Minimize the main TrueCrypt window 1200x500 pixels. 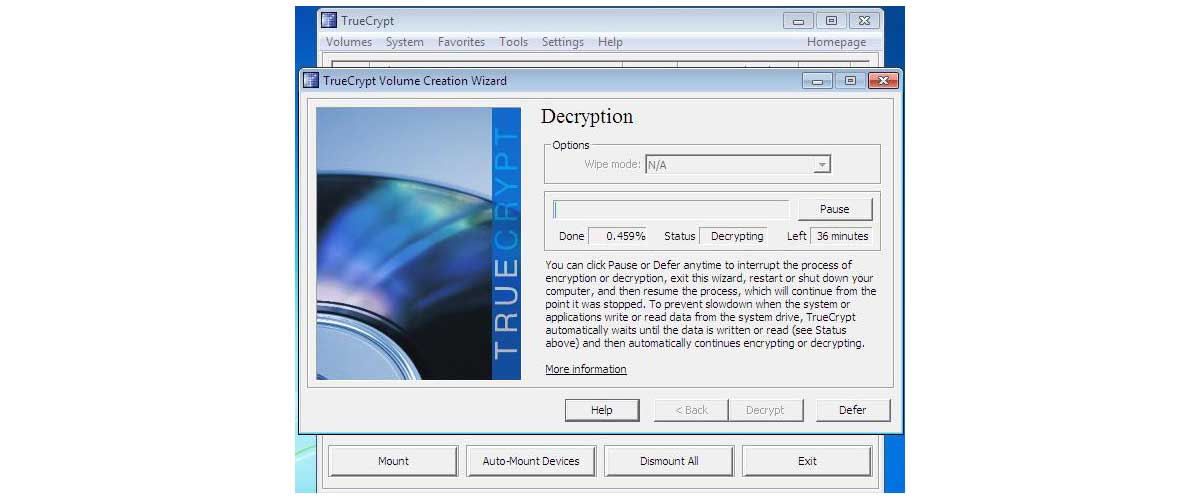[x=800, y=20]
